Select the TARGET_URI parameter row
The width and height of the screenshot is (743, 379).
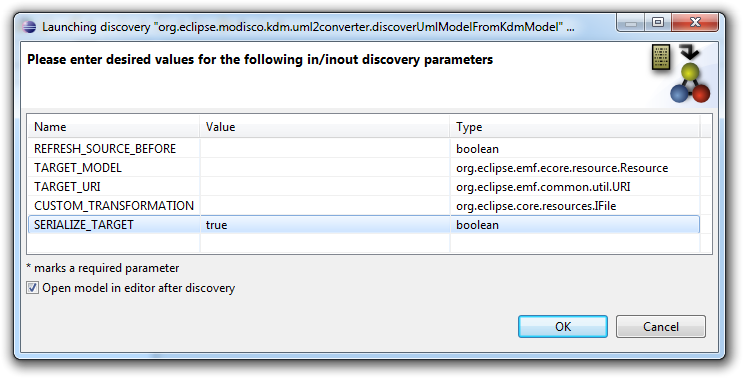coord(363,186)
